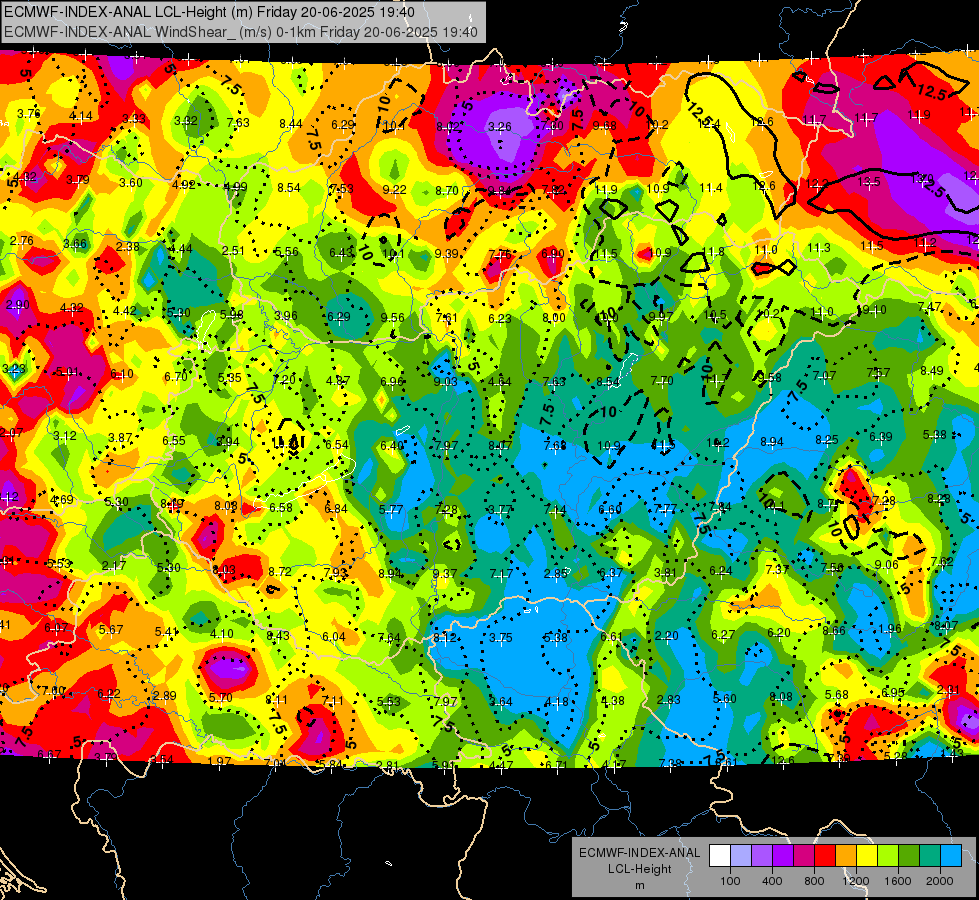Click the map value "7.70"

click(662, 380)
